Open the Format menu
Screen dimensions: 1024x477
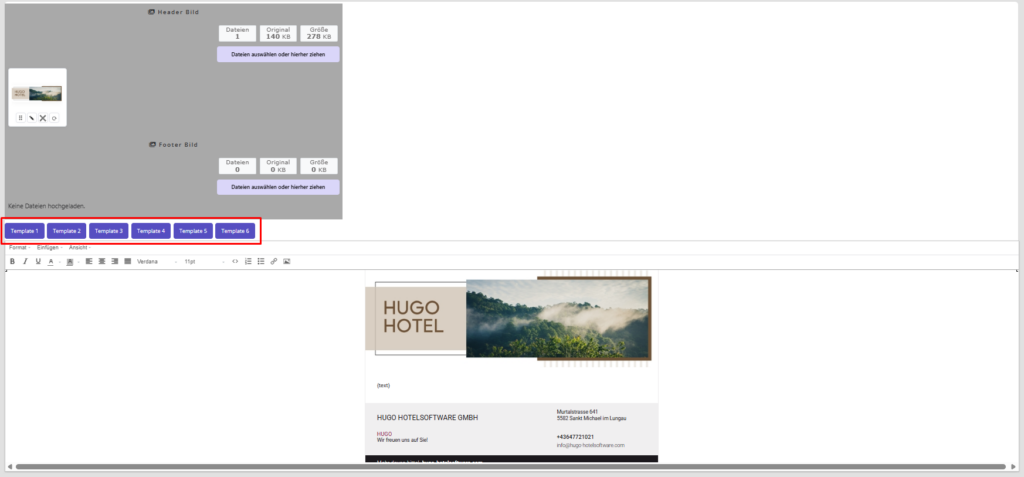18,247
